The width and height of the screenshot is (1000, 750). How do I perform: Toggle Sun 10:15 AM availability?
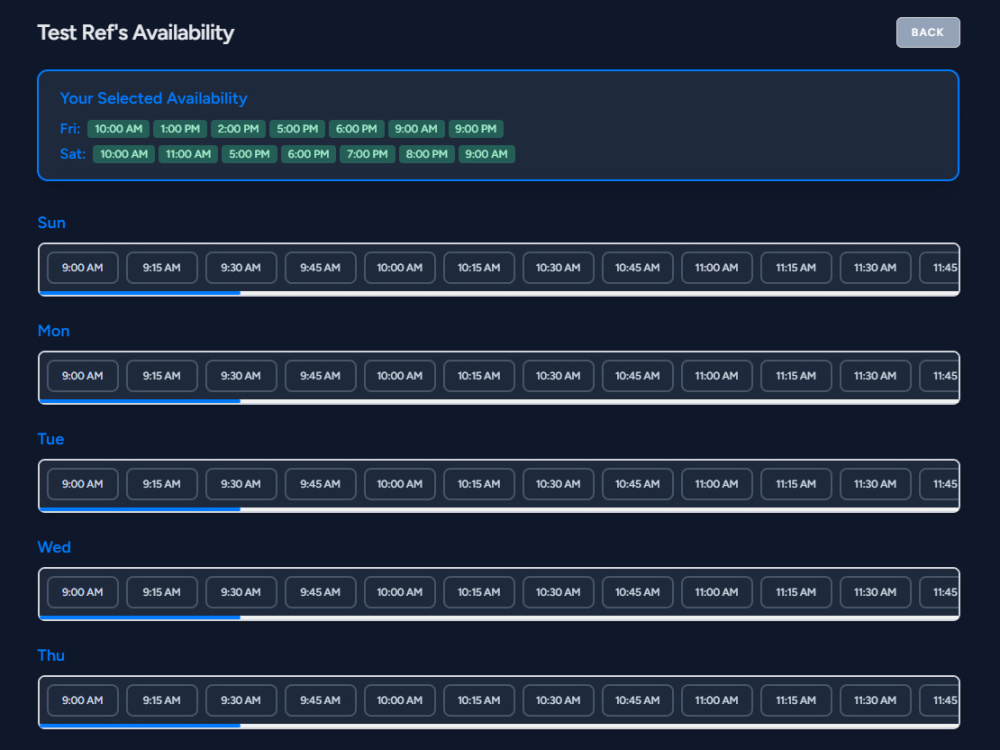[479, 268]
